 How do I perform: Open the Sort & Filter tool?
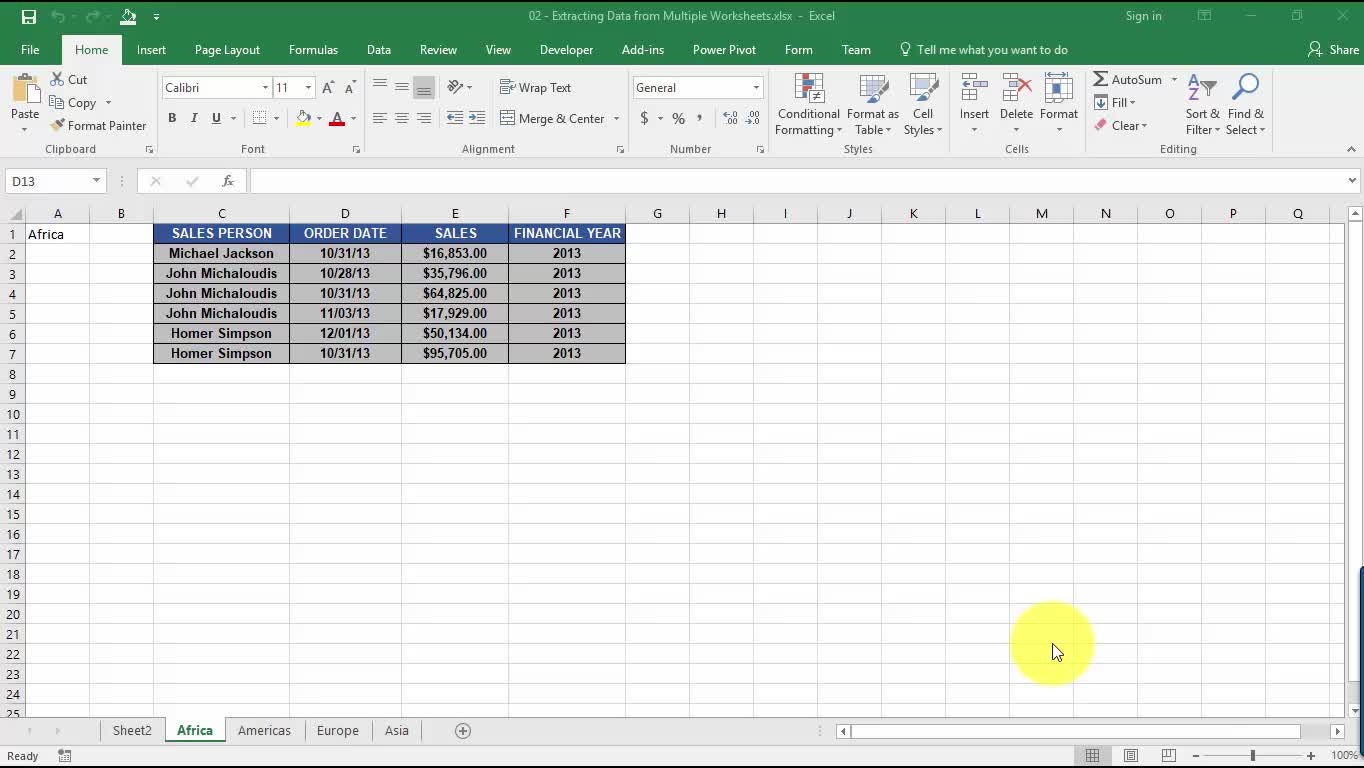(x=1202, y=105)
